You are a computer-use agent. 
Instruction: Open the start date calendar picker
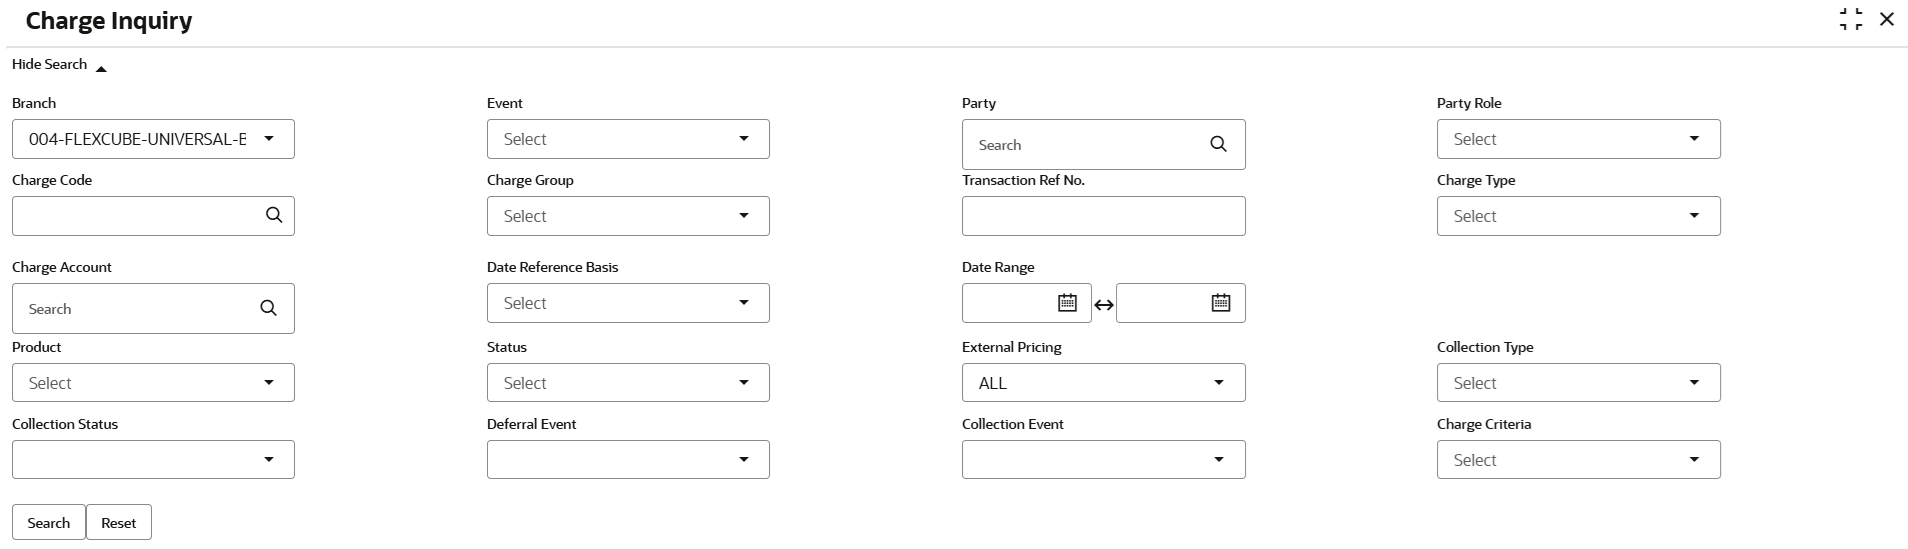point(1067,303)
